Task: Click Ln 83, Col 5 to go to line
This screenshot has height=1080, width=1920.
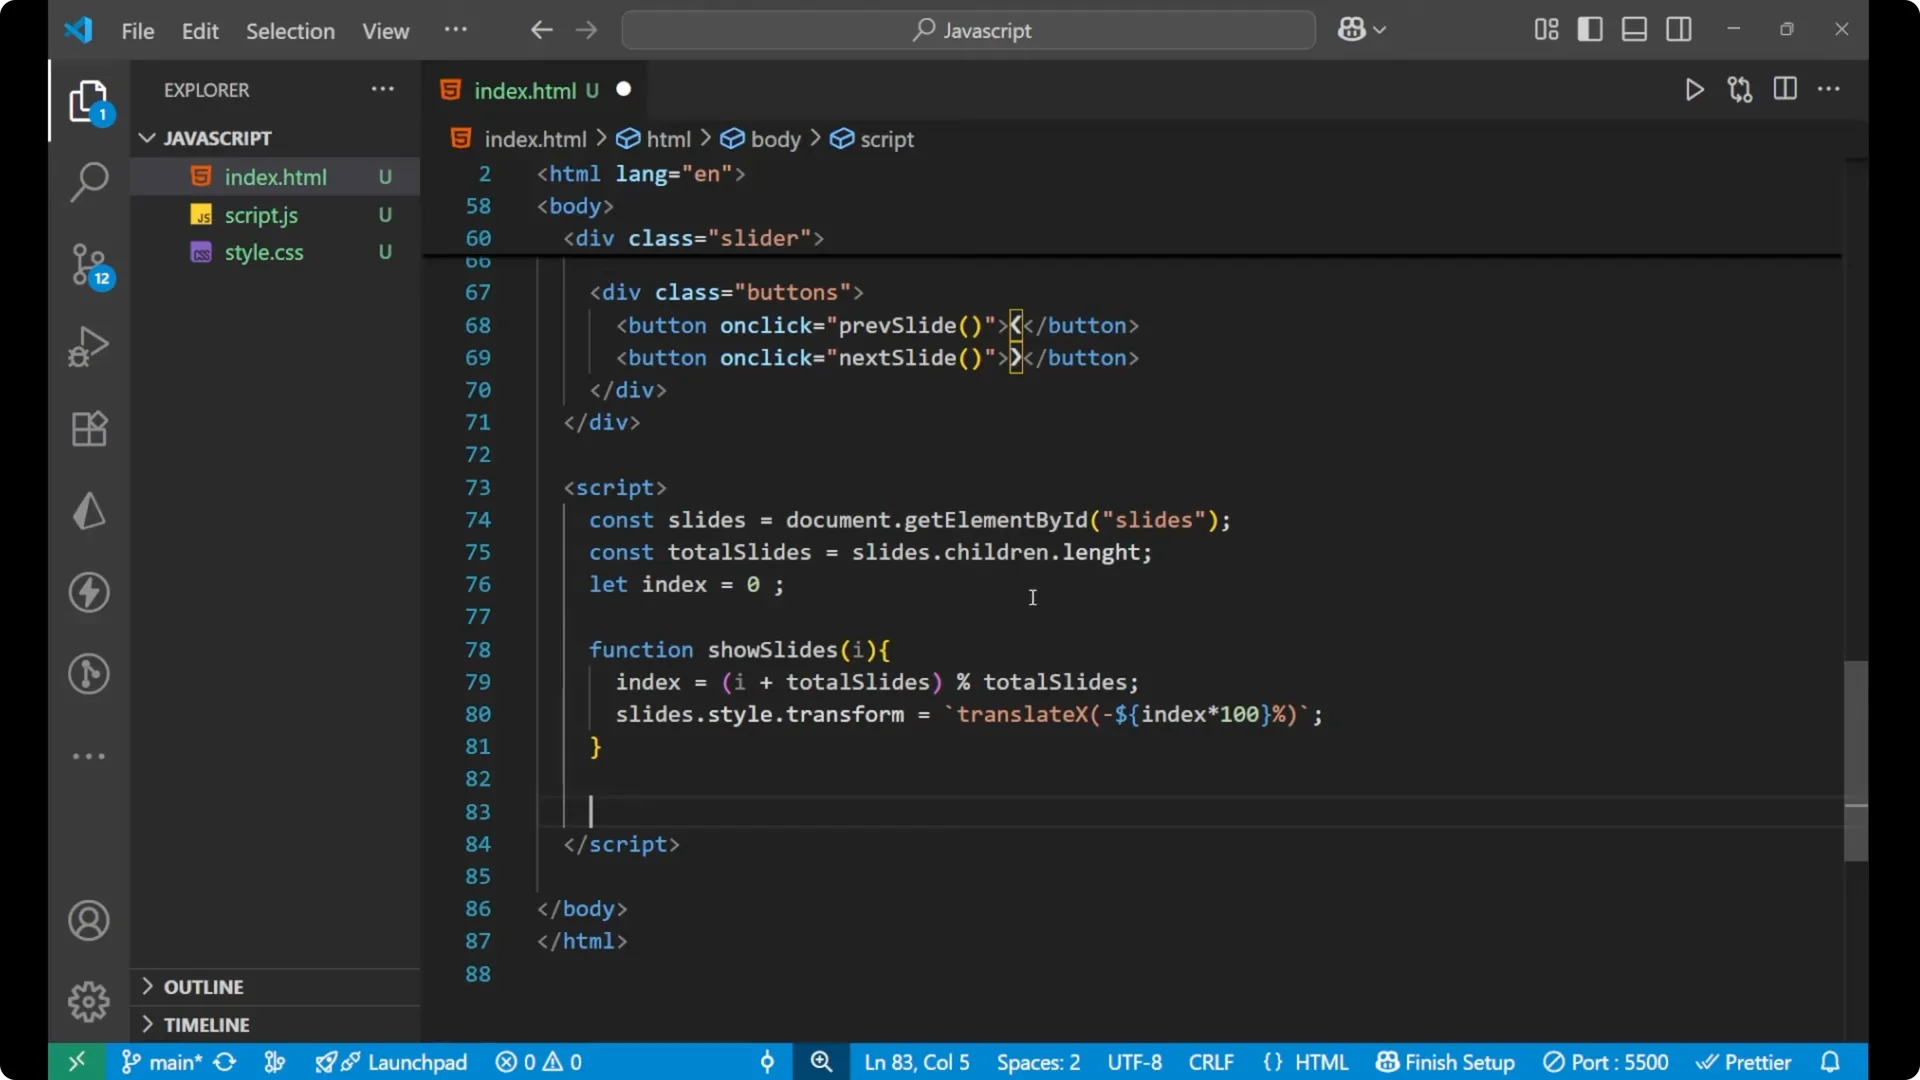Action: (916, 1062)
